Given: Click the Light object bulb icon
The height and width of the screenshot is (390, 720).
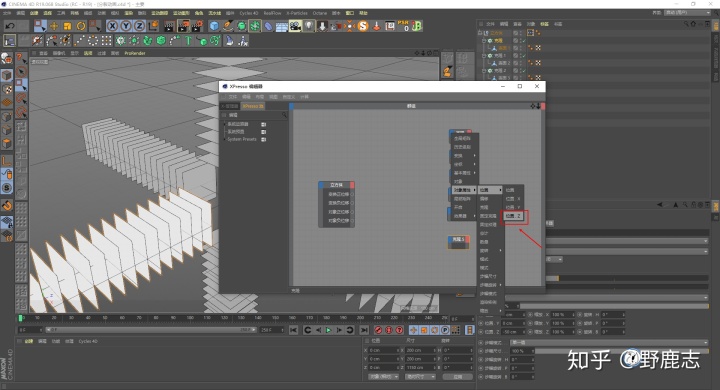Looking at the screenshot, I should pyautogui.click(x=309, y=26).
